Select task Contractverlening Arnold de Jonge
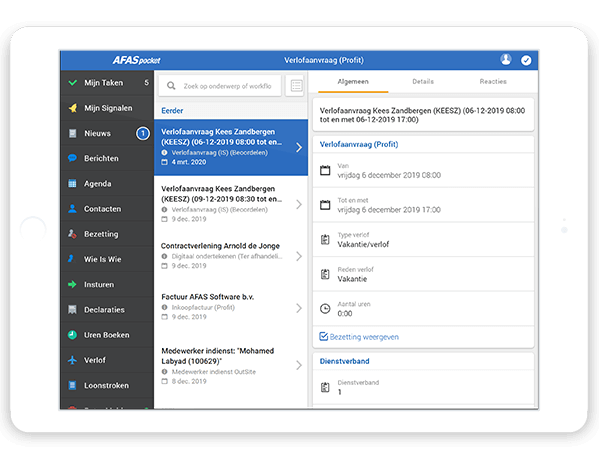 pos(231,256)
